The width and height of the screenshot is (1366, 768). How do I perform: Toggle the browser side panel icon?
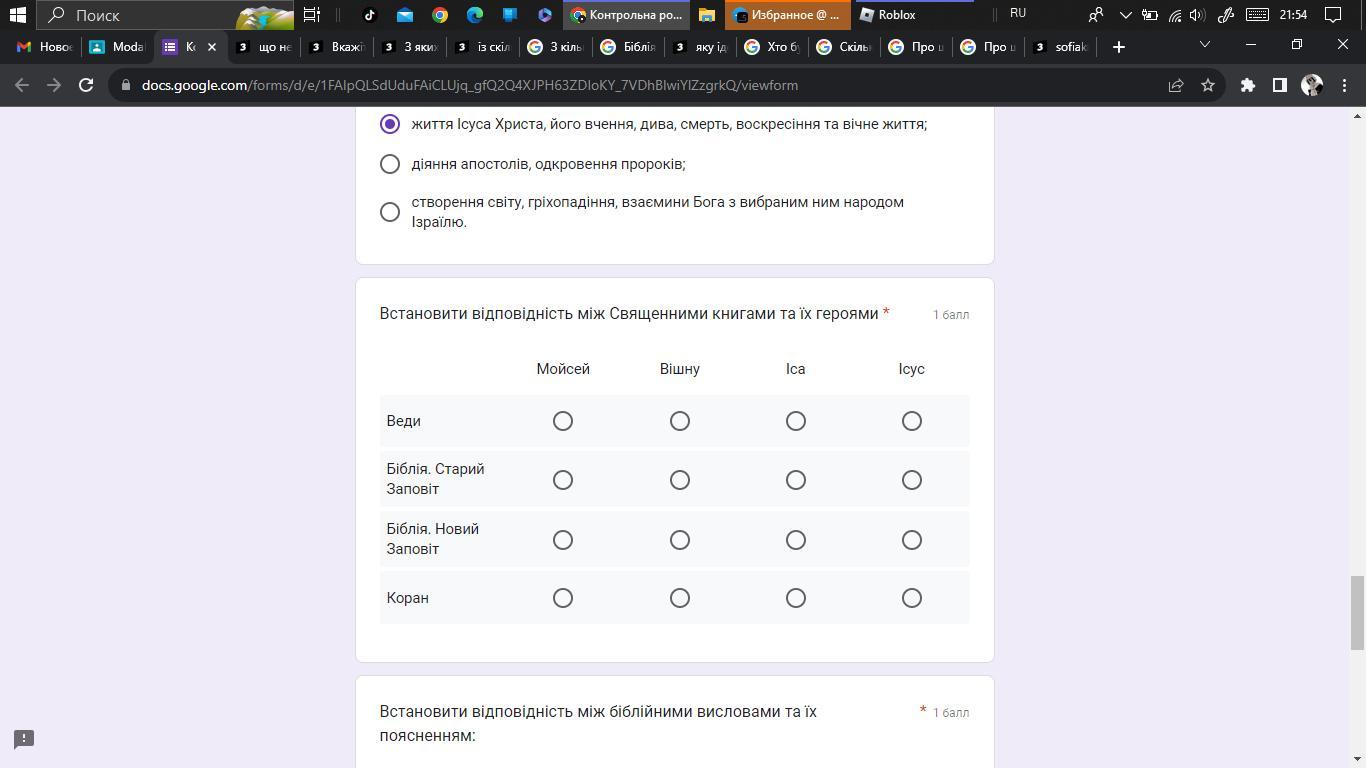tap(1279, 85)
